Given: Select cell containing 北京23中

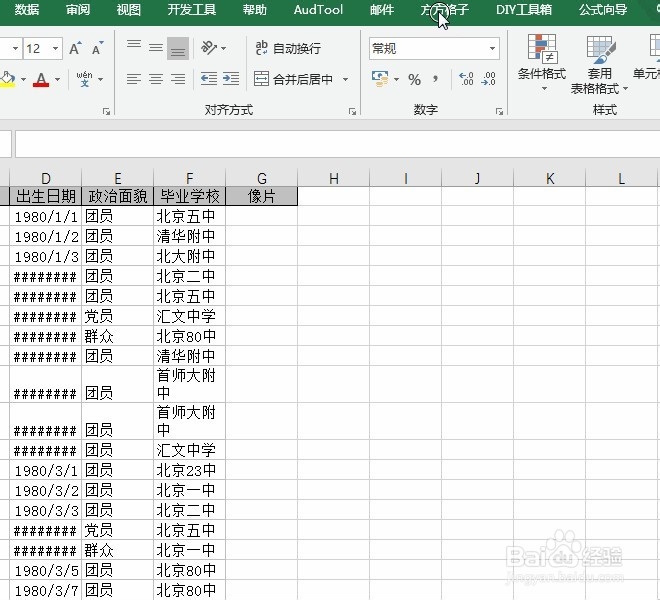Looking at the screenshot, I should (189, 470).
